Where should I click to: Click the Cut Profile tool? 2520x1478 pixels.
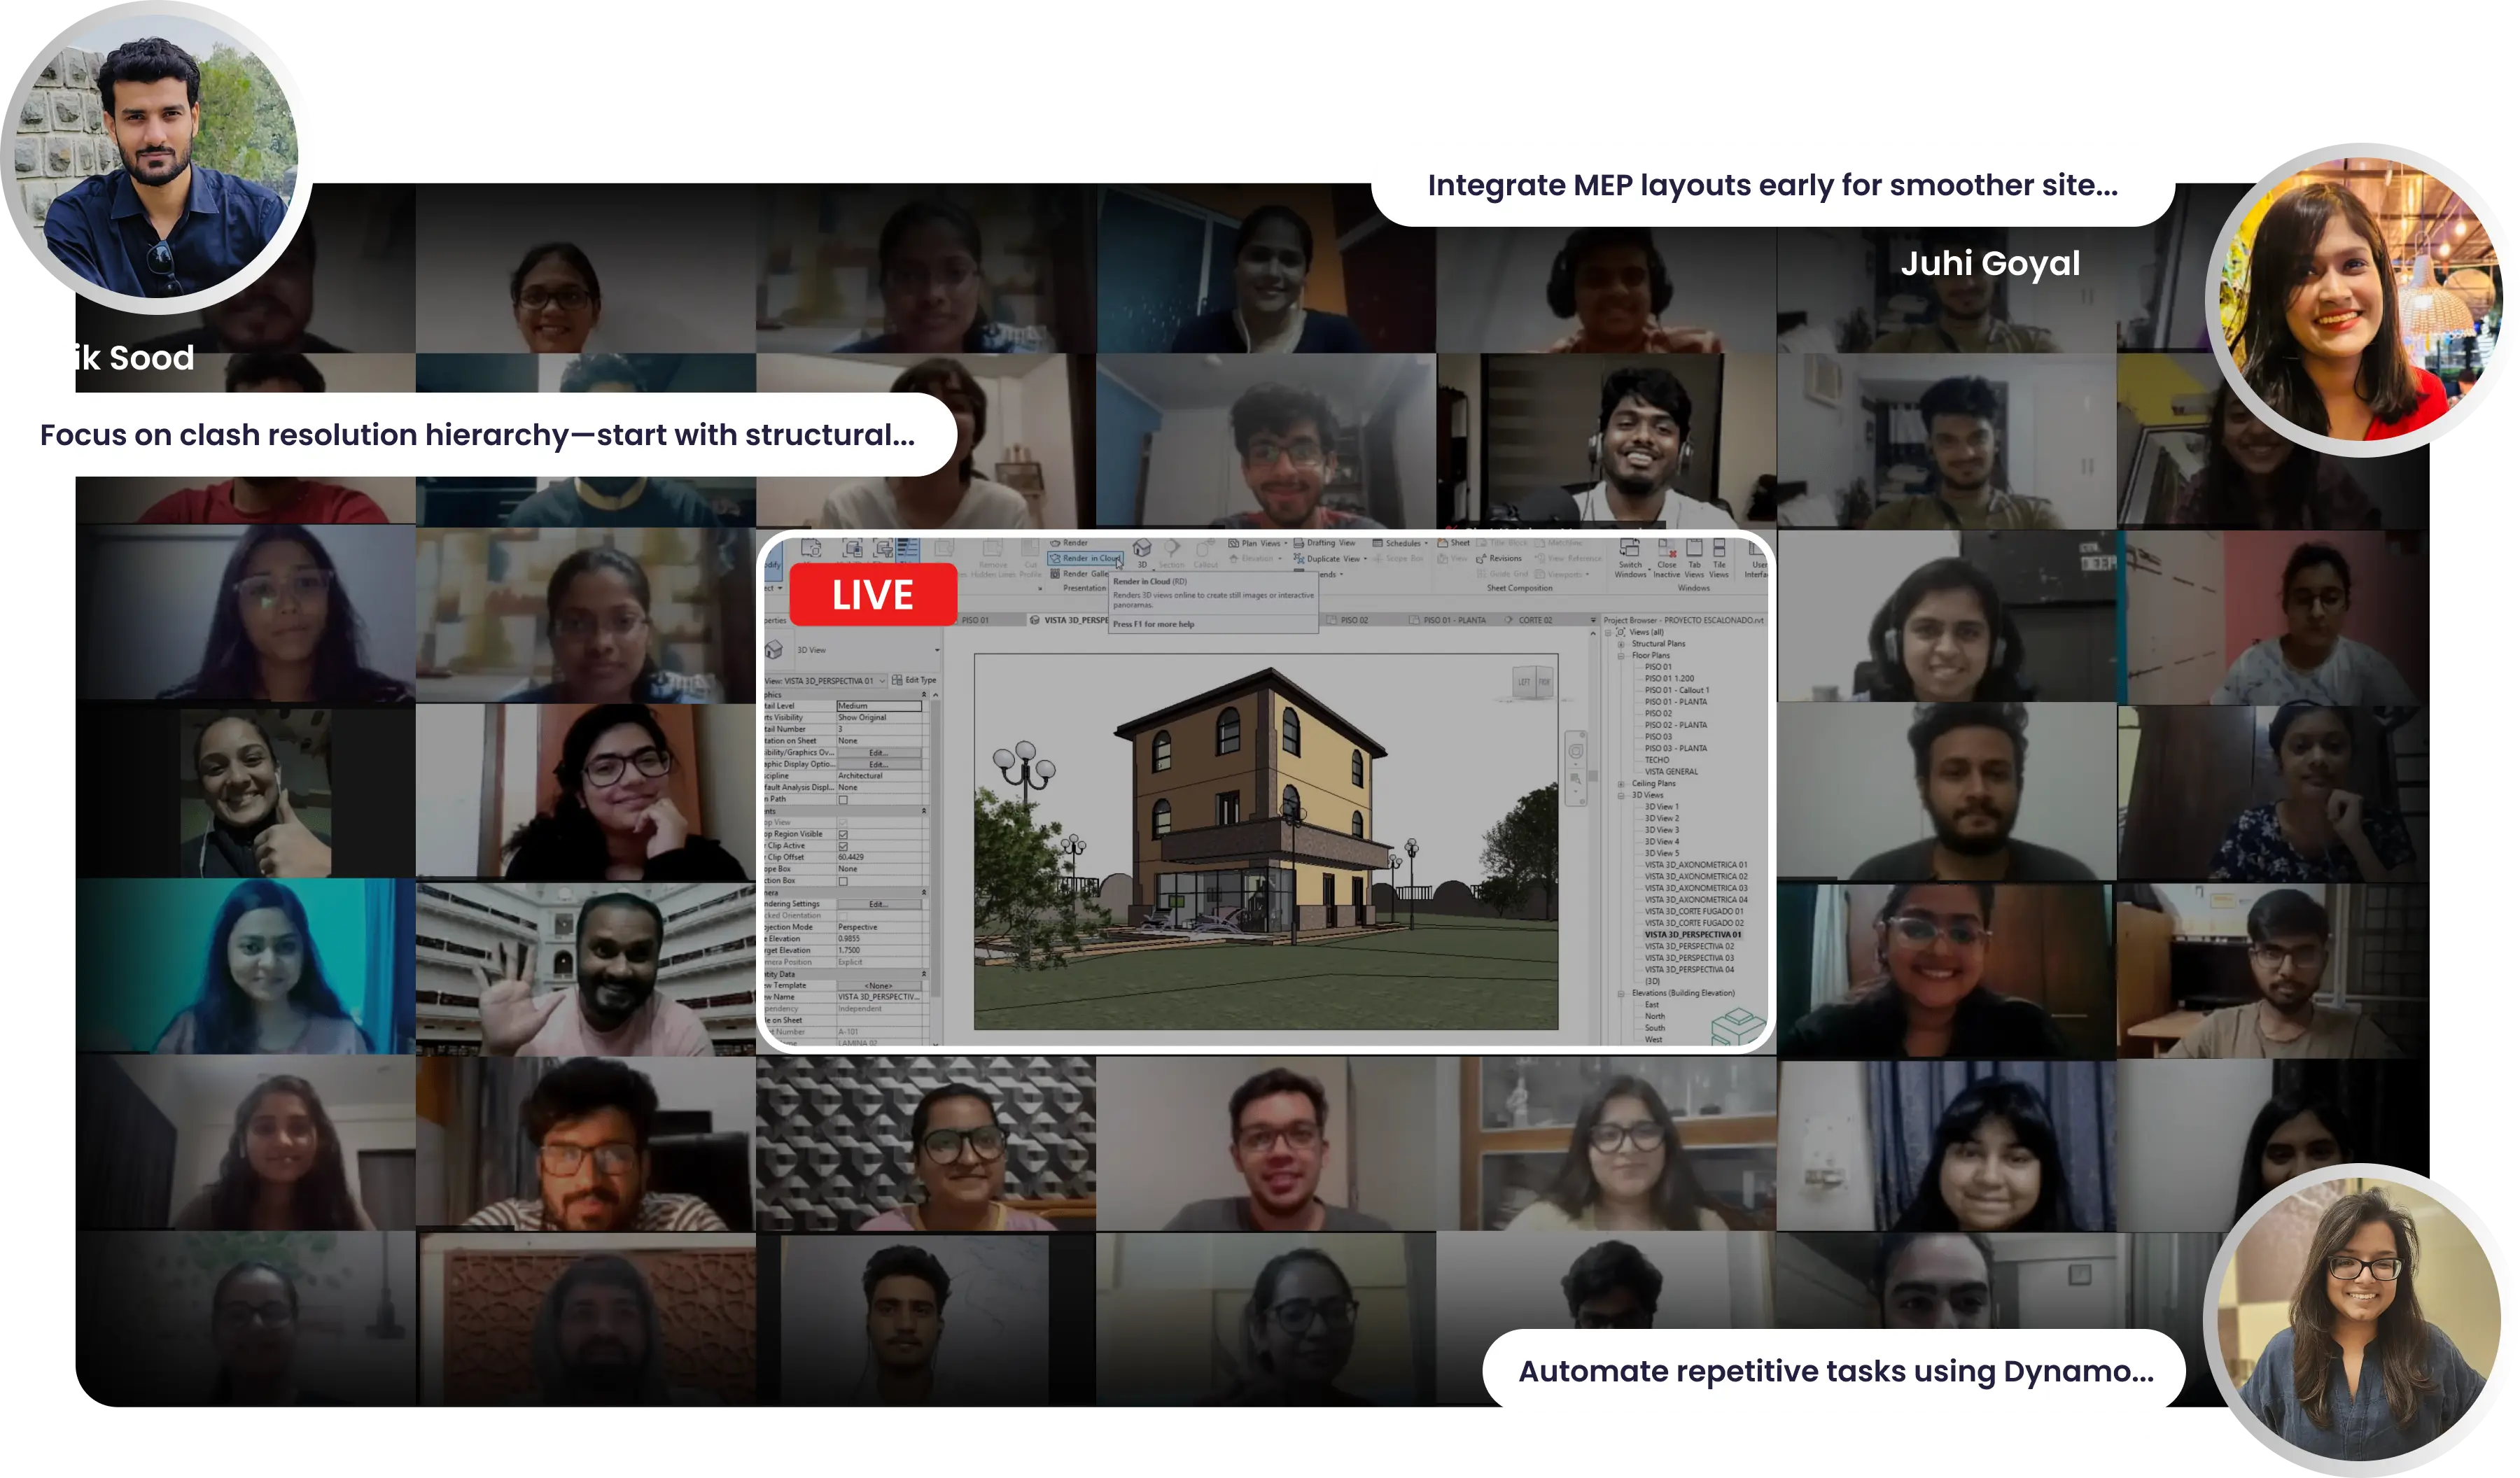[x=1031, y=558]
